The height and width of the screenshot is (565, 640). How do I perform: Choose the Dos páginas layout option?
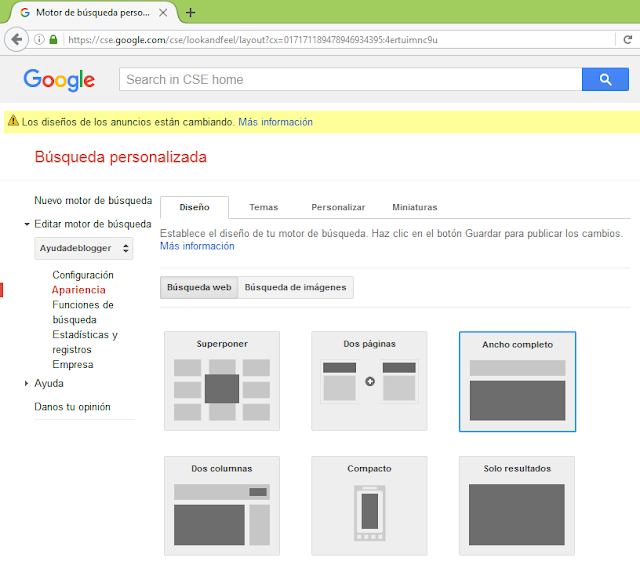pyautogui.click(x=369, y=381)
